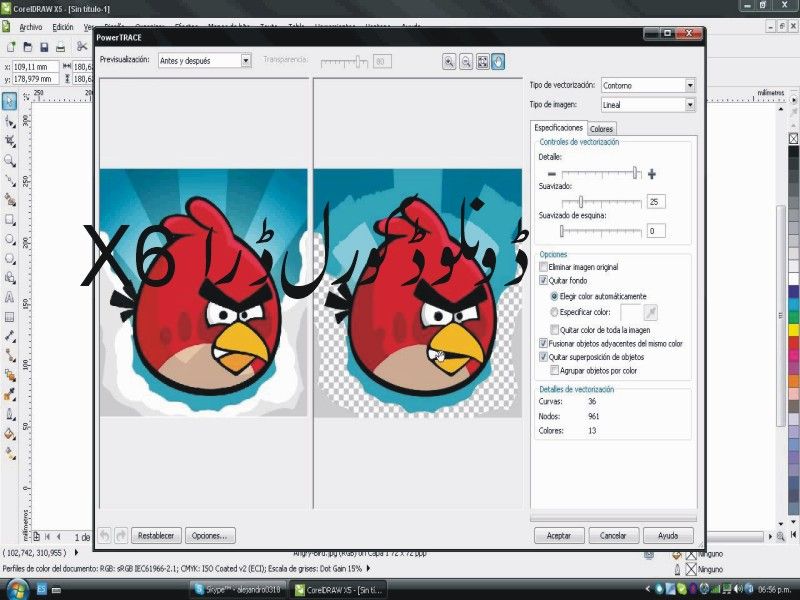Click the Cancelar button

click(613, 535)
